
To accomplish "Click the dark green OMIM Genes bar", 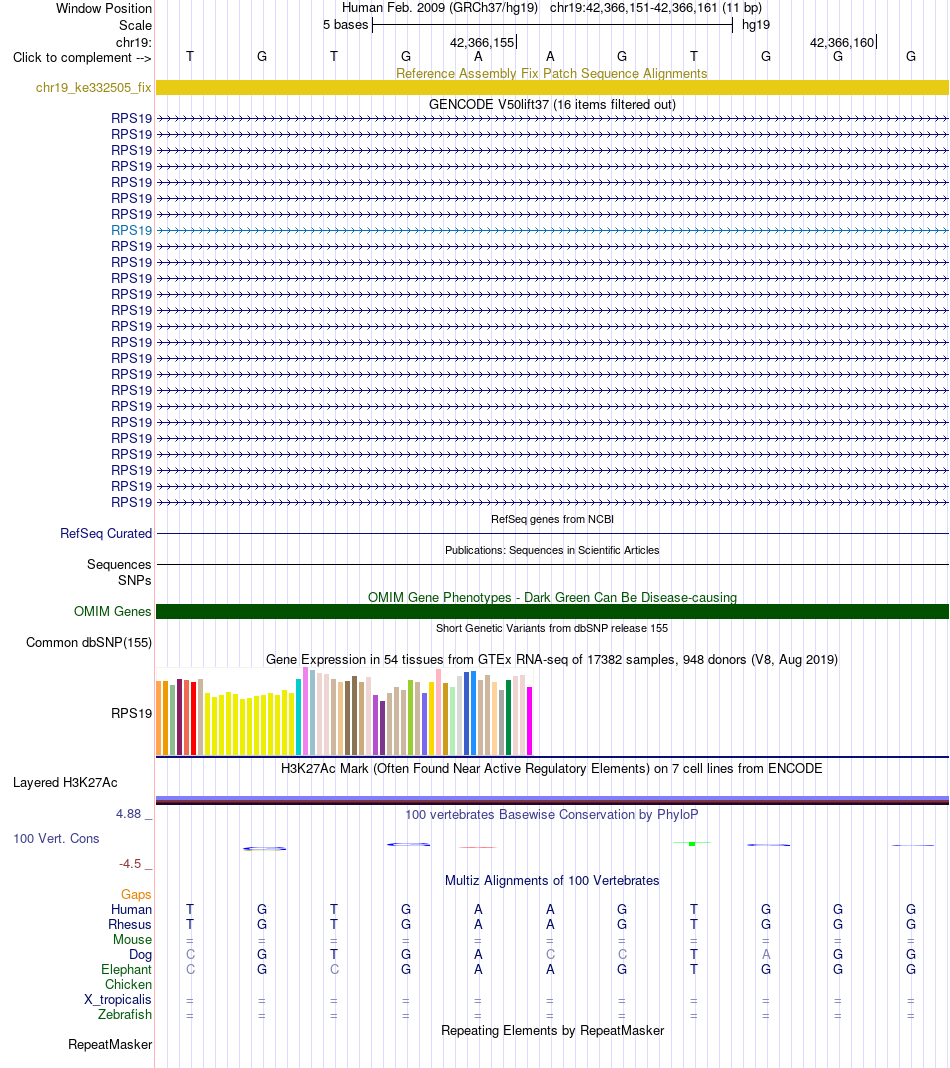I will pyautogui.click(x=552, y=611).
